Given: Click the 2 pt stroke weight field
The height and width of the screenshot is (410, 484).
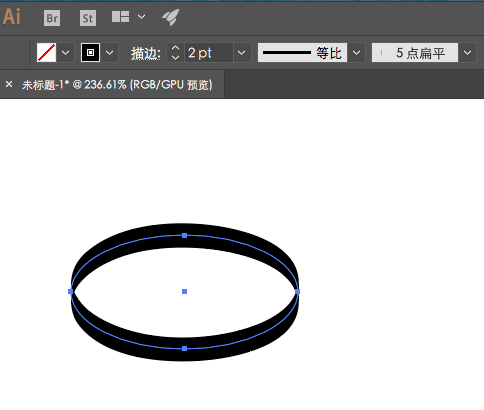Looking at the screenshot, I should tap(209, 53).
